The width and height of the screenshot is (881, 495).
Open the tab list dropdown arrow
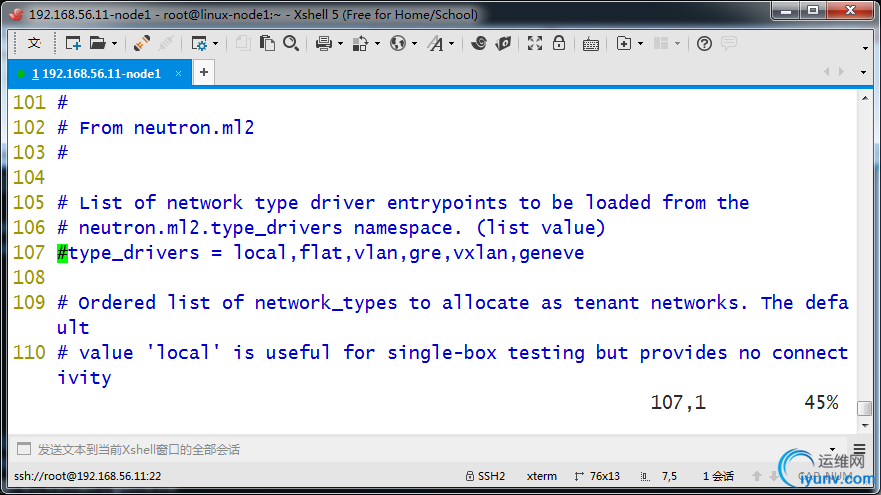tap(864, 72)
